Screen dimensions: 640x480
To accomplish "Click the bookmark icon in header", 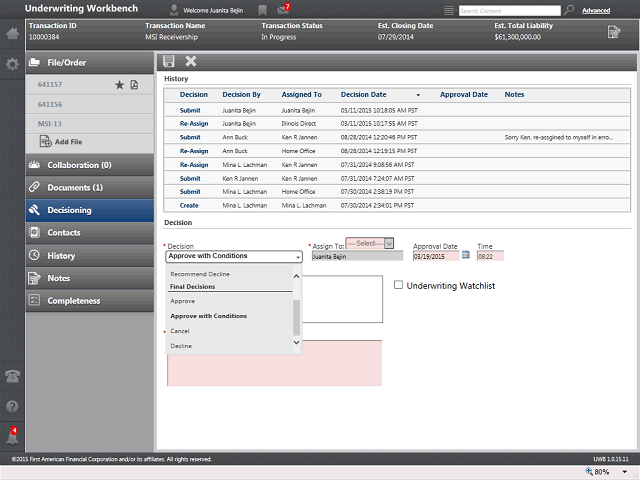I will [x=262, y=10].
